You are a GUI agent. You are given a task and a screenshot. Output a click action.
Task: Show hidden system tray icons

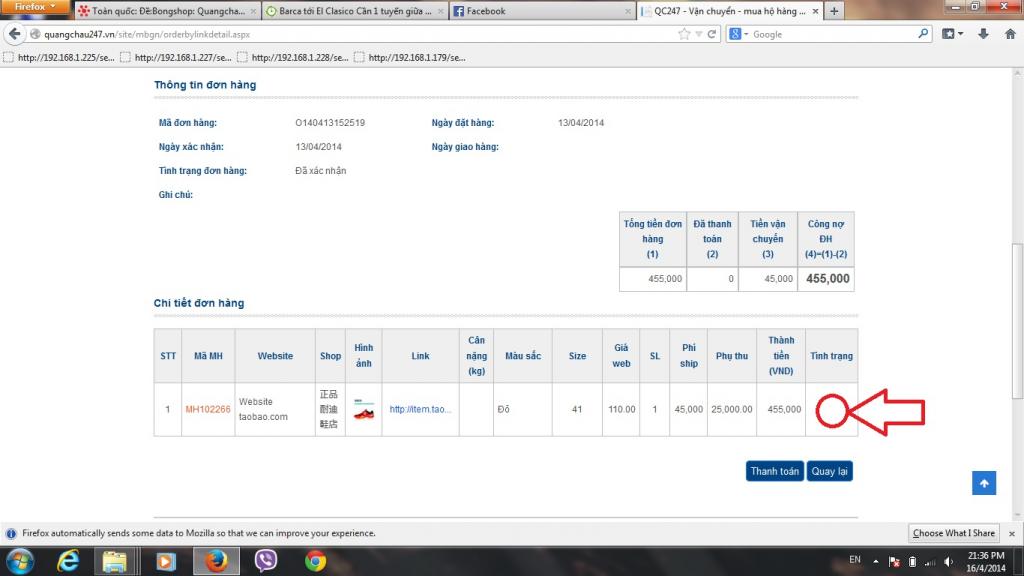(876, 560)
